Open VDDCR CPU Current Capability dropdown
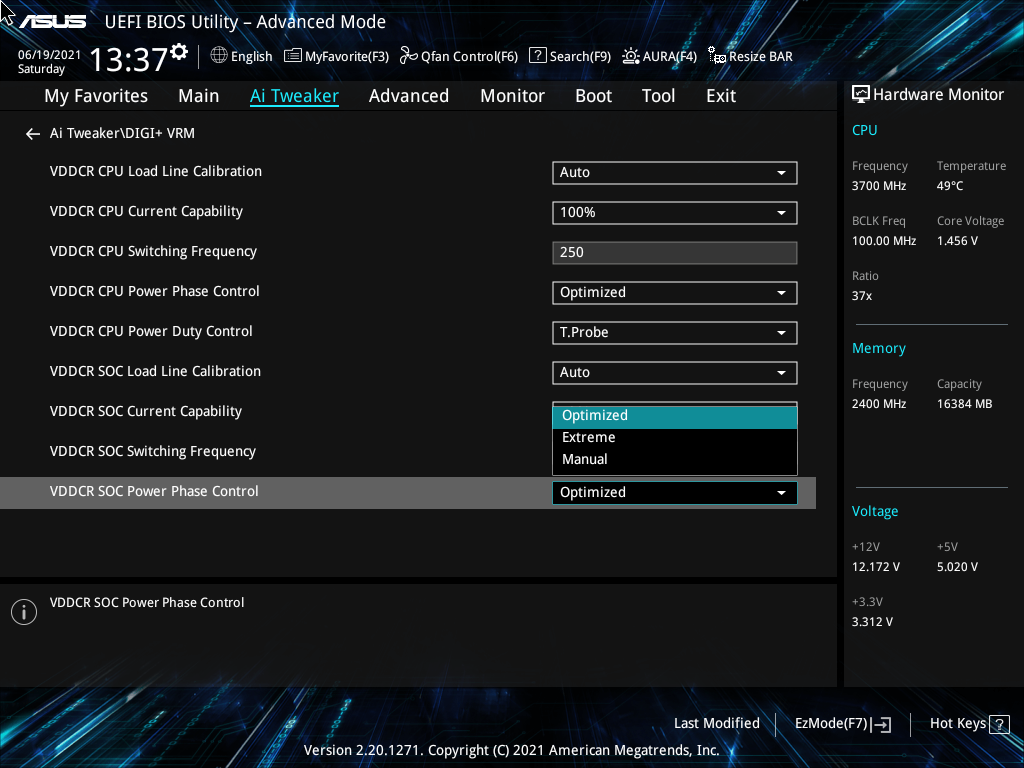Screen dimensions: 1024x768 674,212
